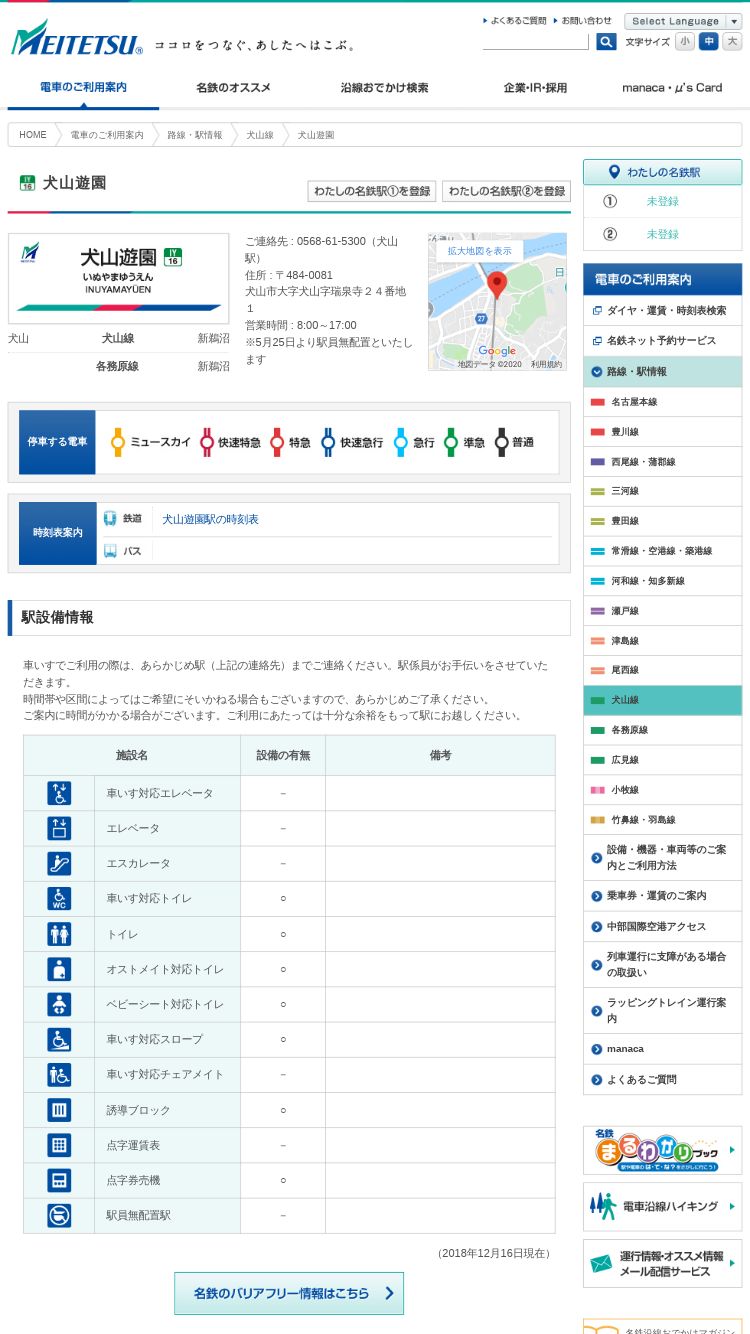Image resolution: width=750 pixels, height=1334 pixels.
Task: Open the 名鉄のオススメ main tab
Action: [x=233, y=88]
